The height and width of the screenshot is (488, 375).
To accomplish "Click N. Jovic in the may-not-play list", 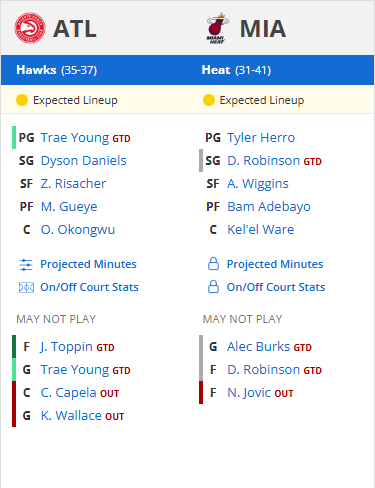I will click(x=249, y=393).
